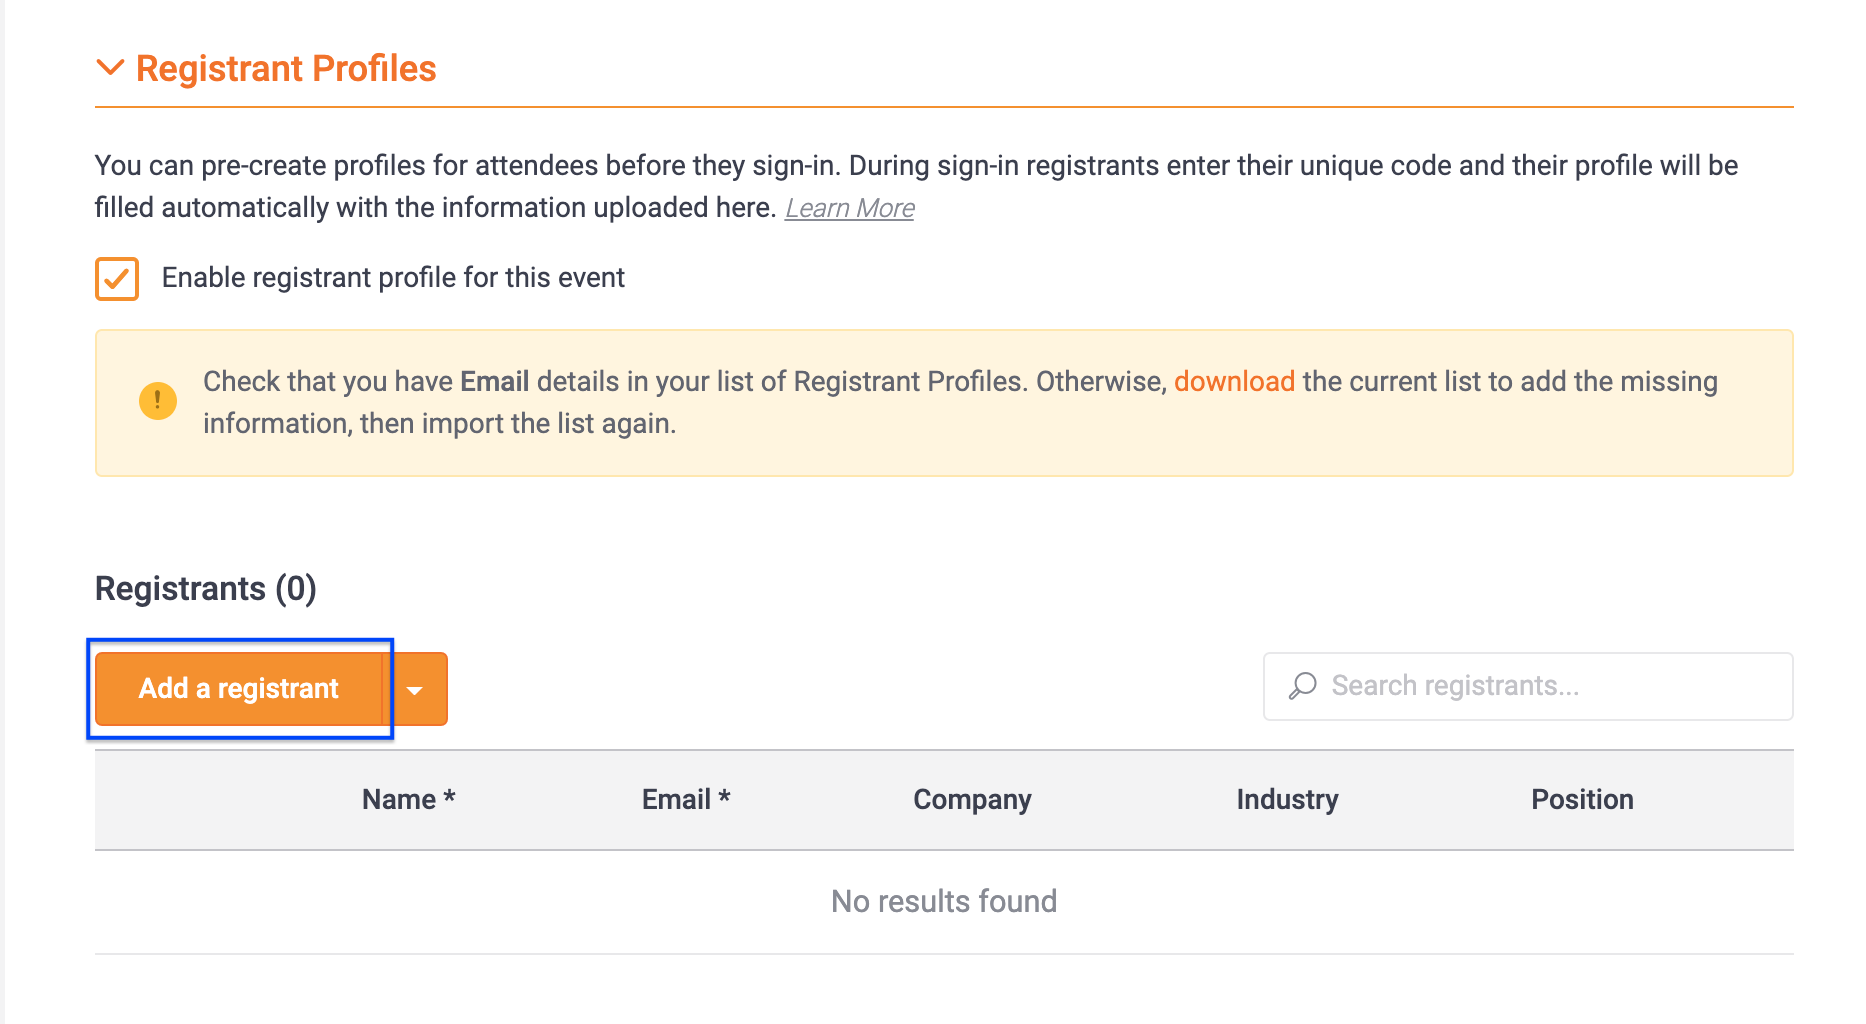Select the Position column header
This screenshot has height=1024, width=1866.
[x=1582, y=799]
